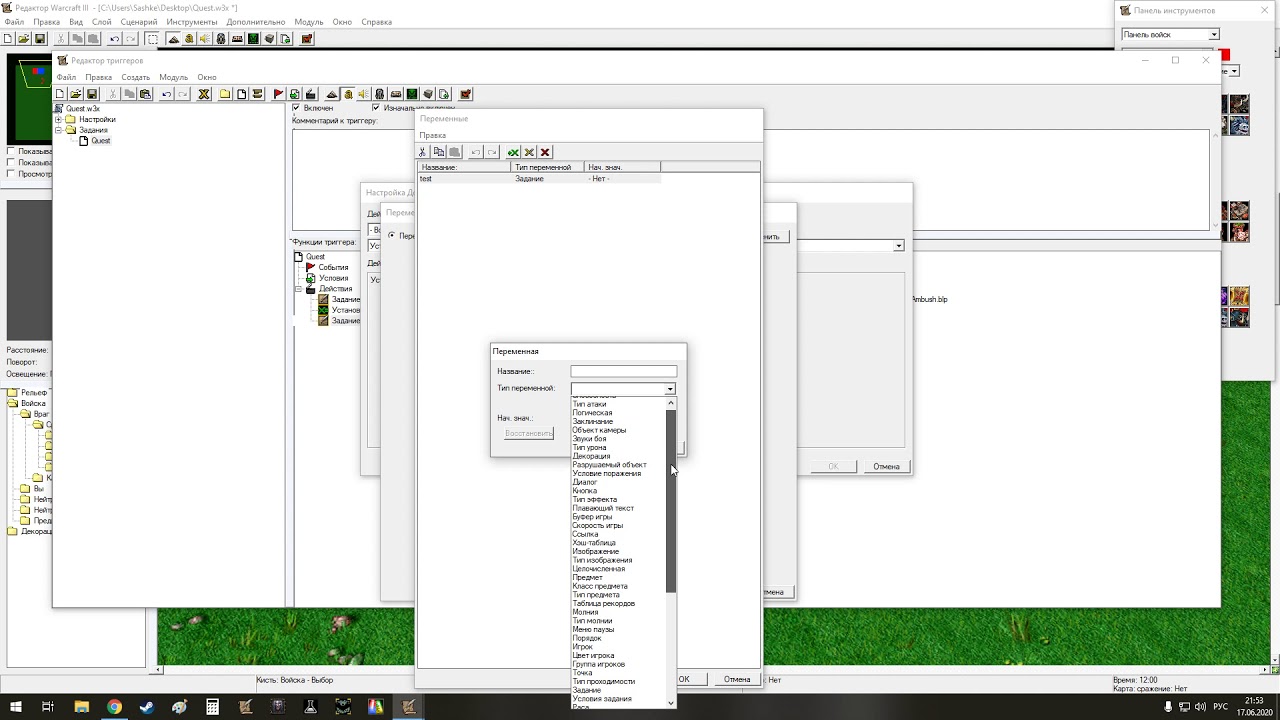Toggle the Включен checkbox

[296, 108]
